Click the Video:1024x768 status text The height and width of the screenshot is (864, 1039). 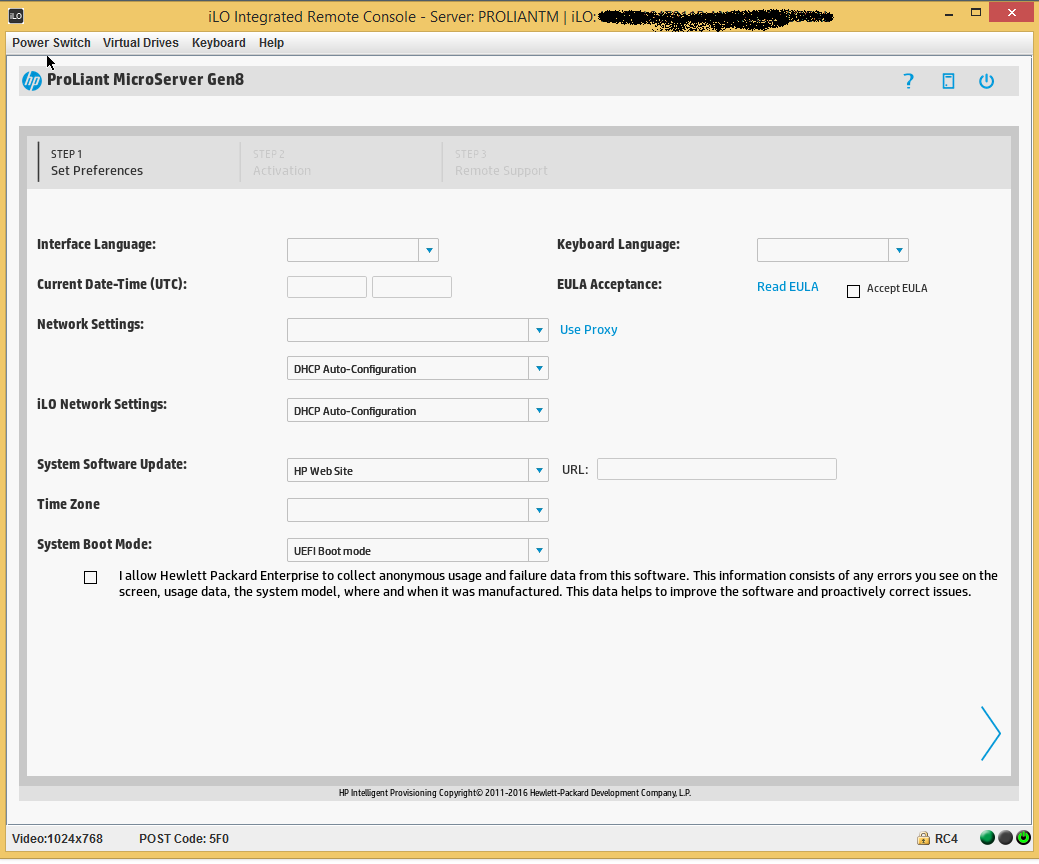(57, 839)
